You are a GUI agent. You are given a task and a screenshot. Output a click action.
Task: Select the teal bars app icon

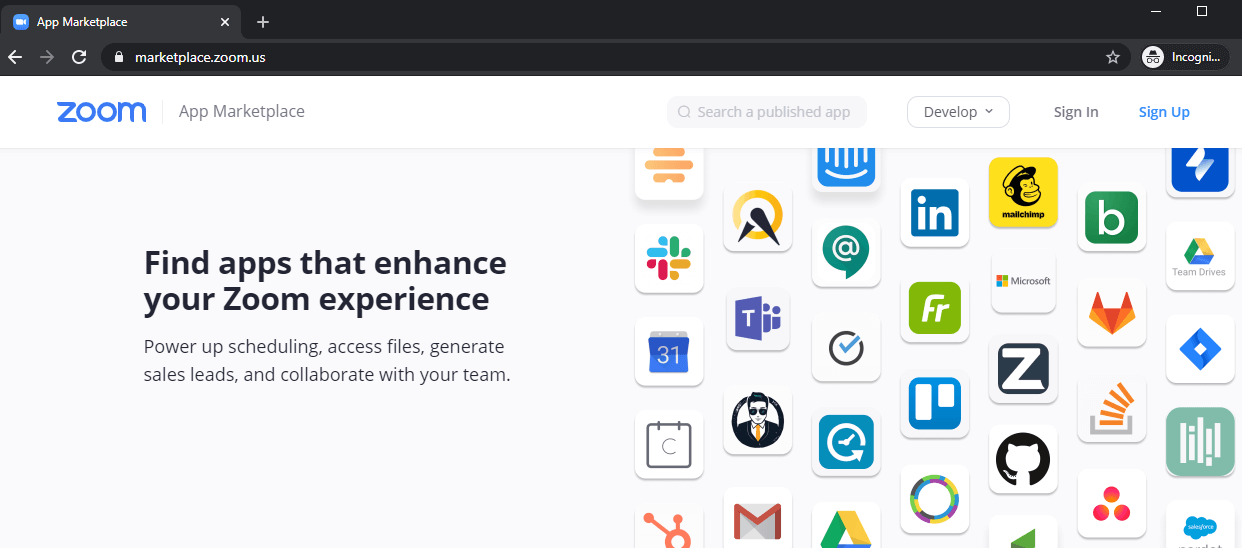(x=1200, y=441)
